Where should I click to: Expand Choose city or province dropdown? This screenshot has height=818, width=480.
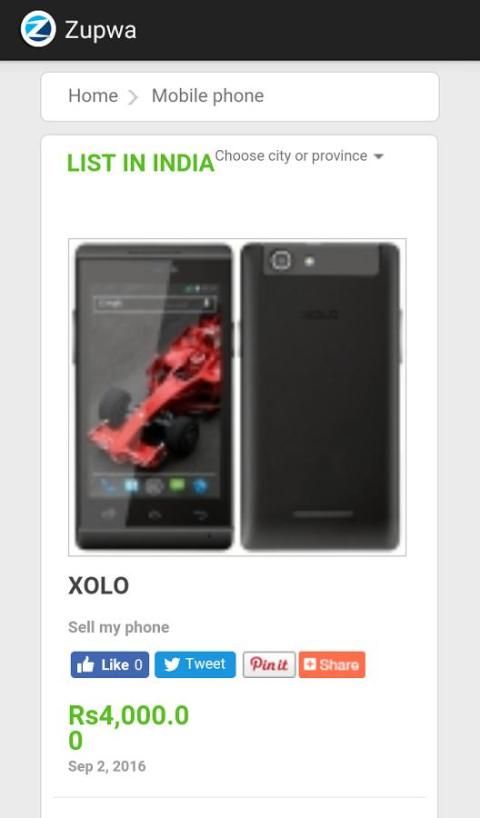click(299, 156)
